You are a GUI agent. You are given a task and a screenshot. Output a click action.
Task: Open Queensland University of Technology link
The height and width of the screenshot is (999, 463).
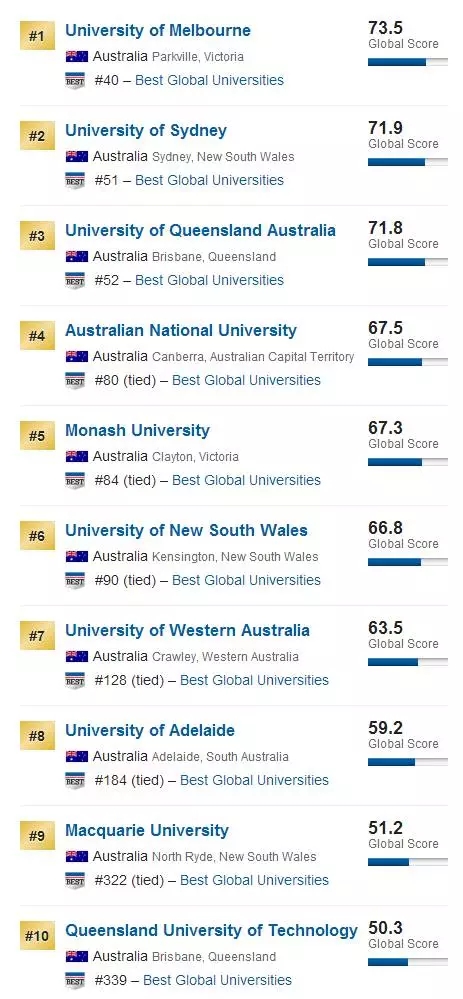211,930
